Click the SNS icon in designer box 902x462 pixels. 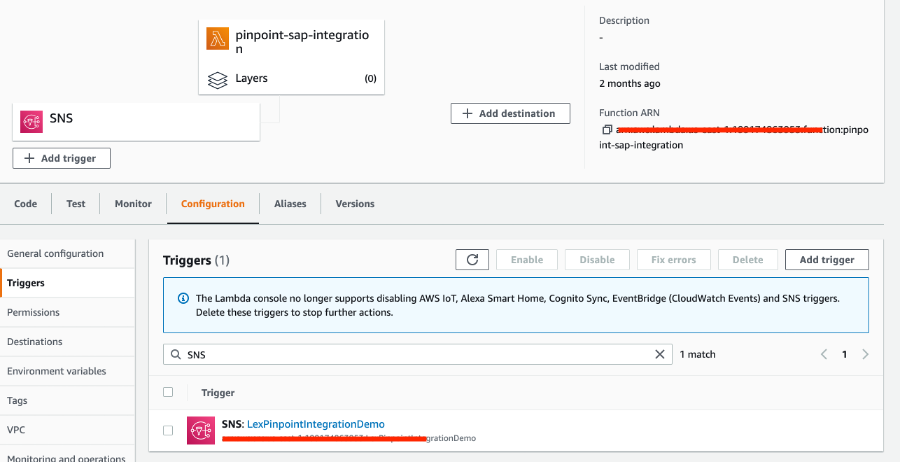click(31, 122)
